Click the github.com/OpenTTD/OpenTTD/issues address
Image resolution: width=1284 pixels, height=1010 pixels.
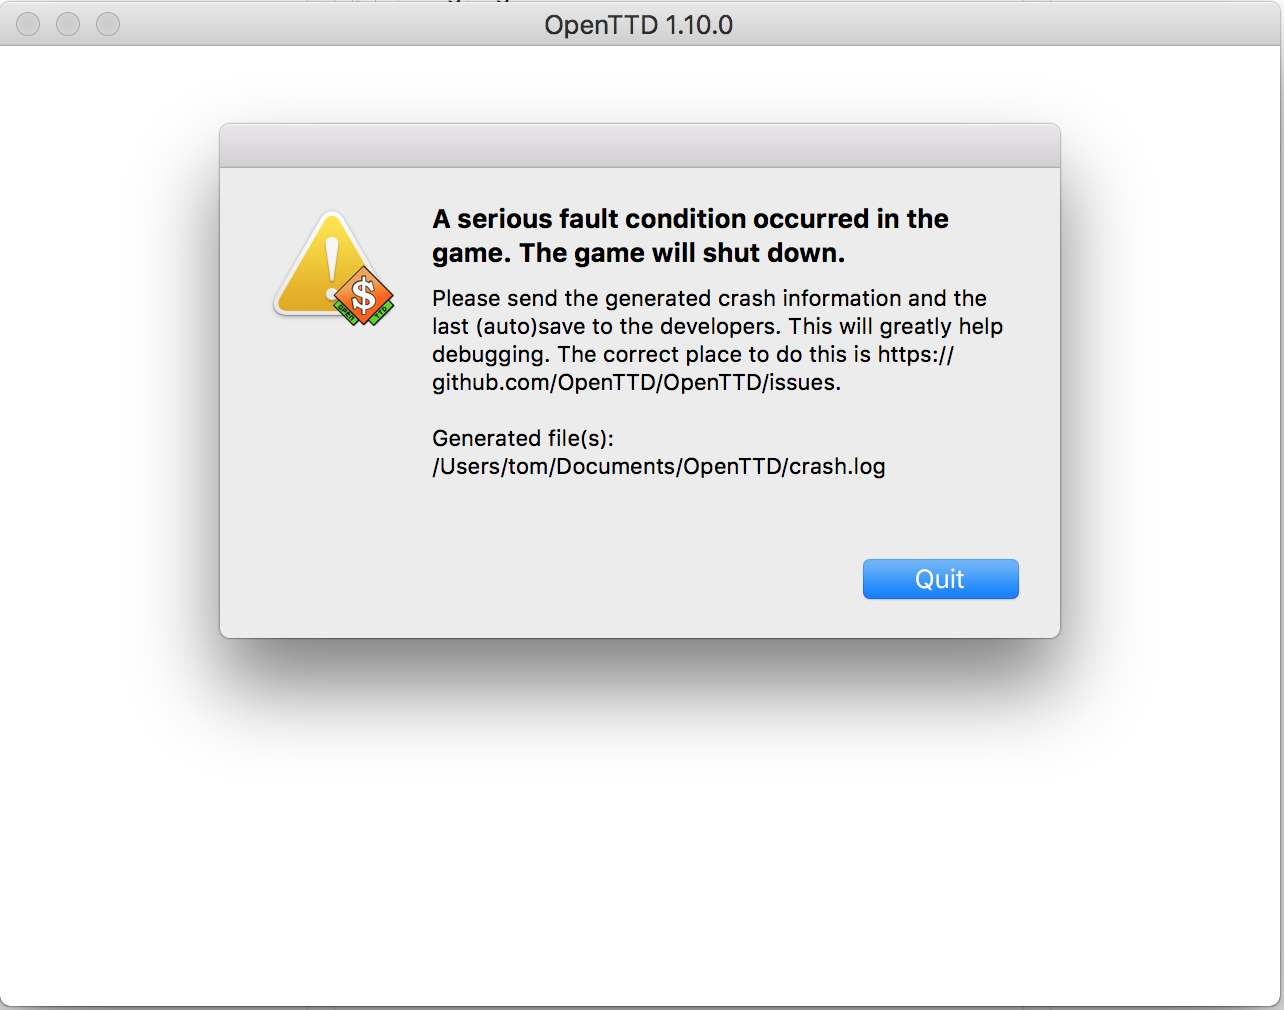click(x=636, y=382)
